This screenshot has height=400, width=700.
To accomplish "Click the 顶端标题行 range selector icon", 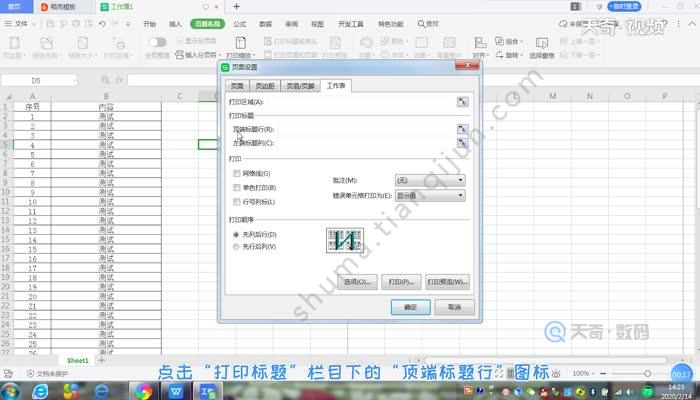I will click(x=462, y=129).
